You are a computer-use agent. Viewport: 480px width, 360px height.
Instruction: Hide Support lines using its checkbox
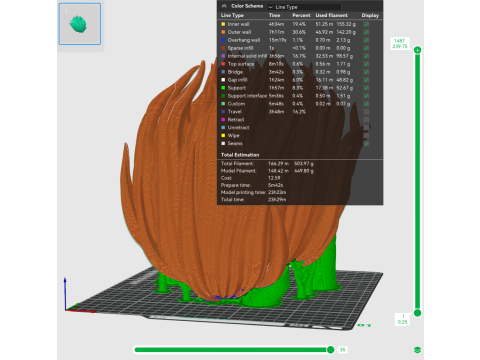pyautogui.click(x=366, y=88)
